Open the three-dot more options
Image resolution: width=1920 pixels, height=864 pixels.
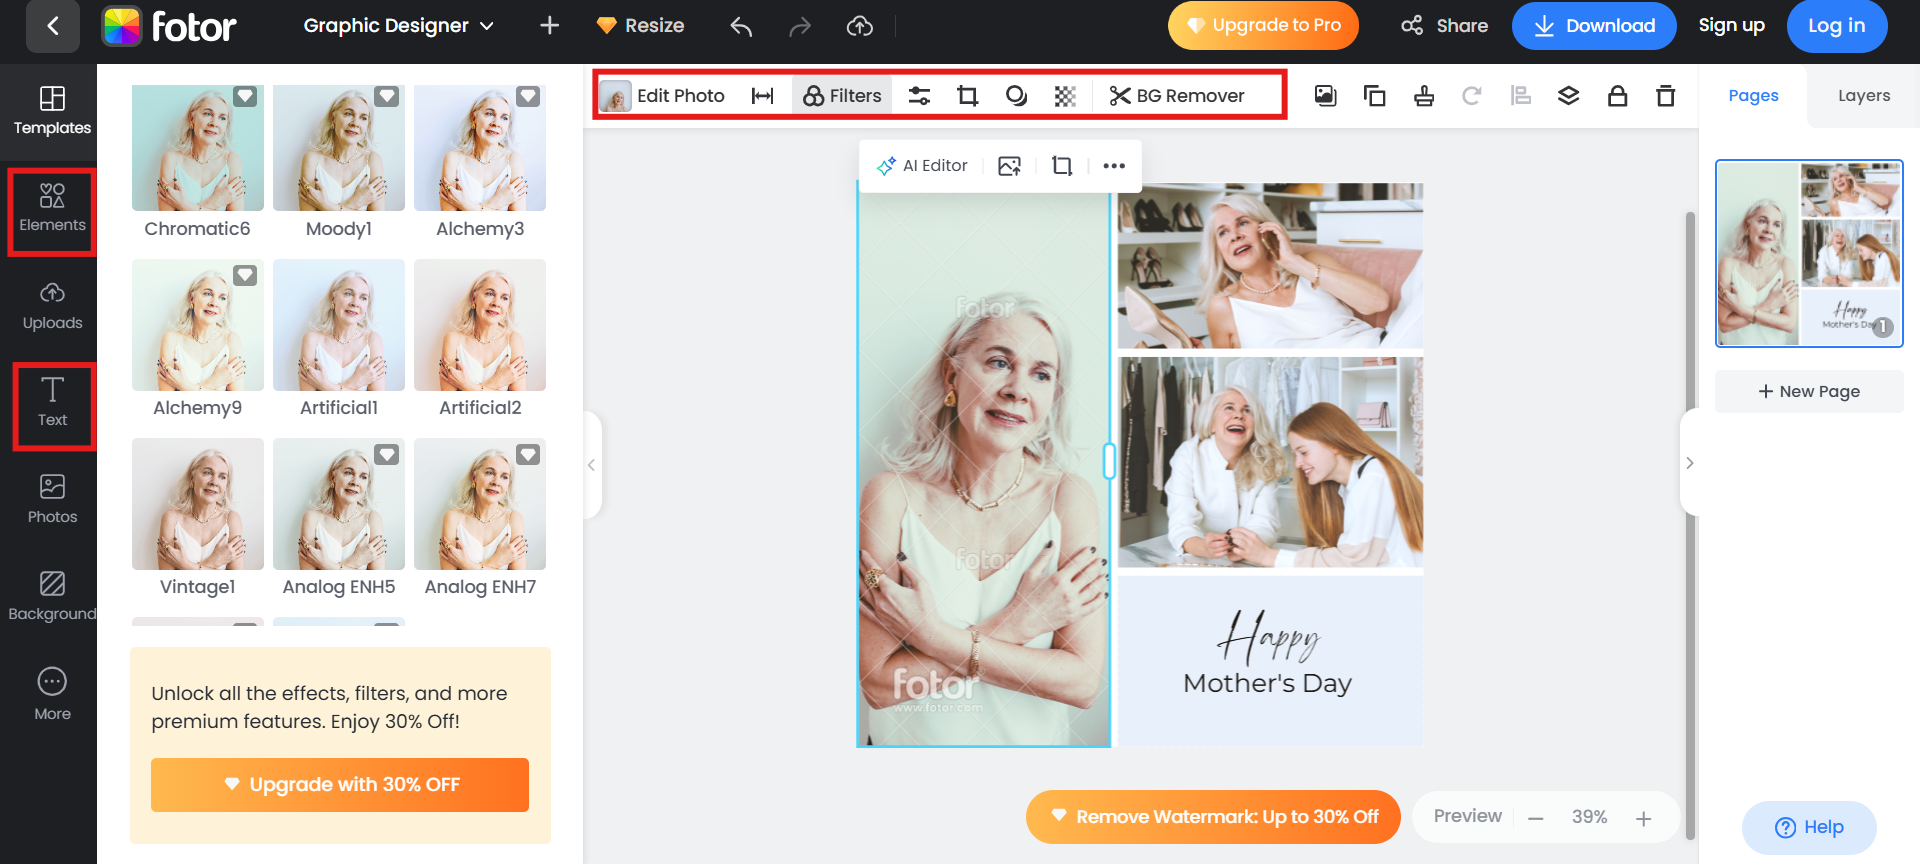click(1114, 166)
